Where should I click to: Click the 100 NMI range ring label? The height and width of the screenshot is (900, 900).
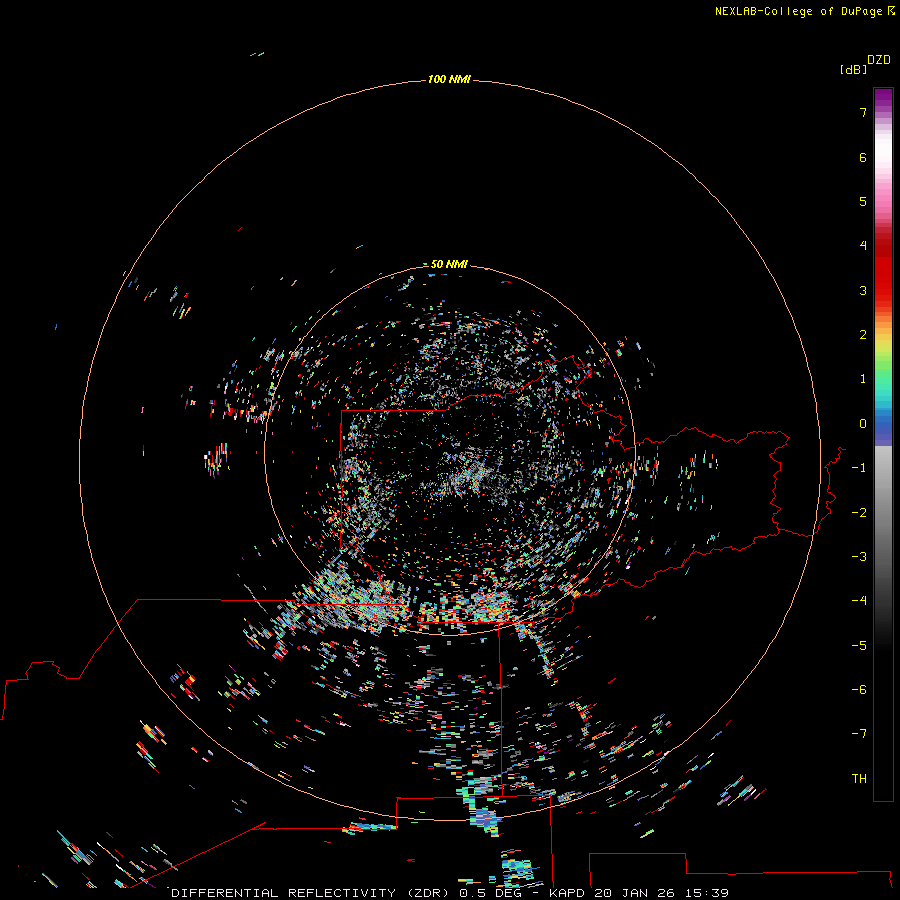coord(449,79)
